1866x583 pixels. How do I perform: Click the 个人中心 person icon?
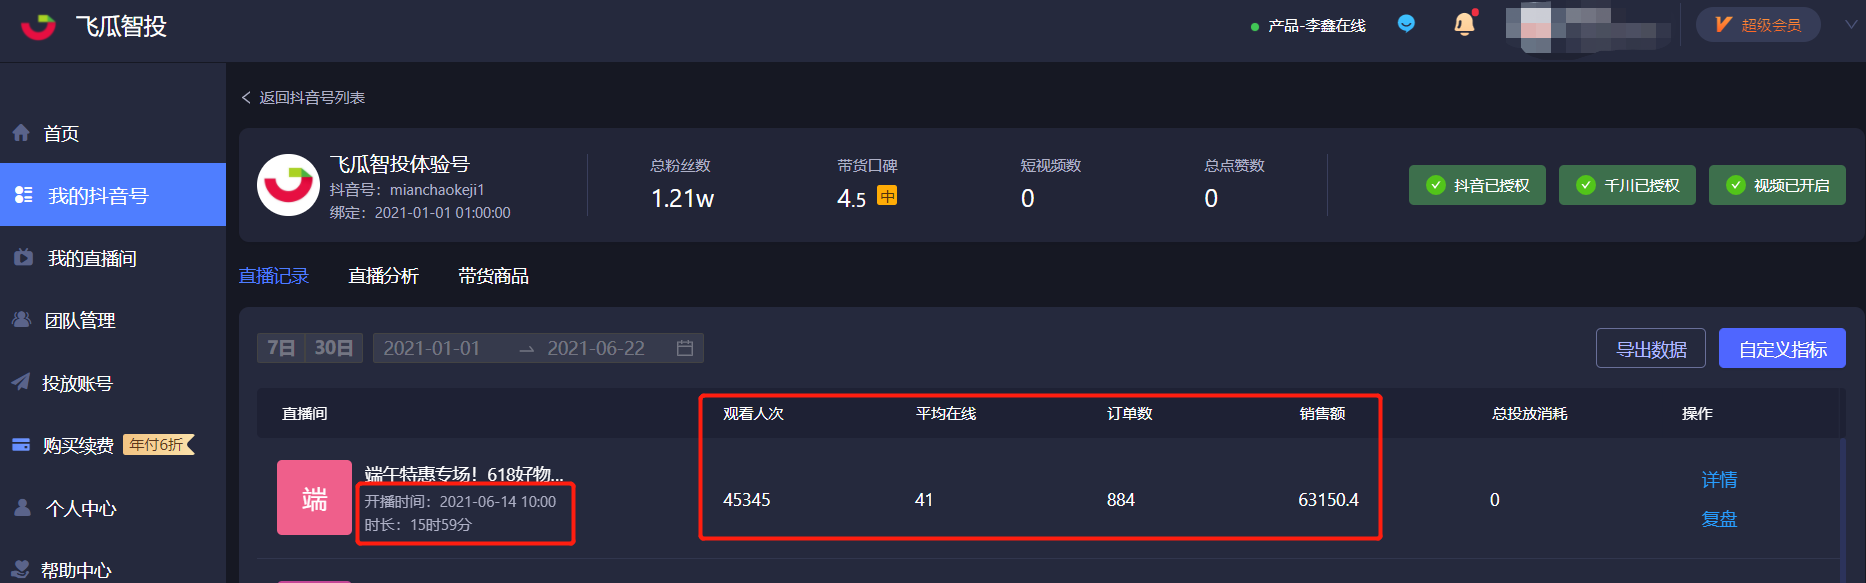pos(22,507)
